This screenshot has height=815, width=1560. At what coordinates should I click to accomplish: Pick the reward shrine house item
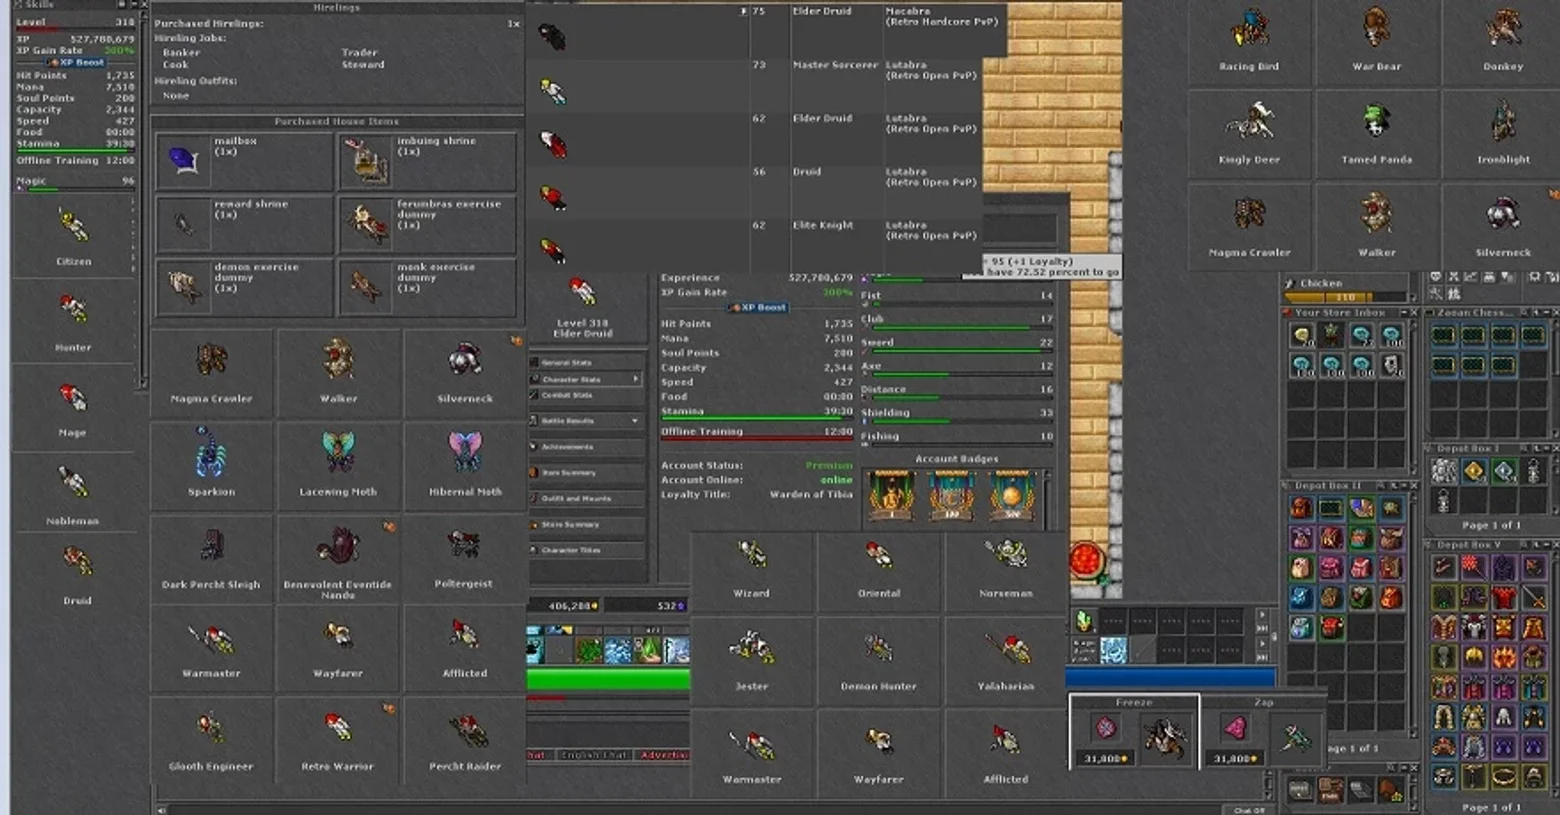(x=244, y=224)
